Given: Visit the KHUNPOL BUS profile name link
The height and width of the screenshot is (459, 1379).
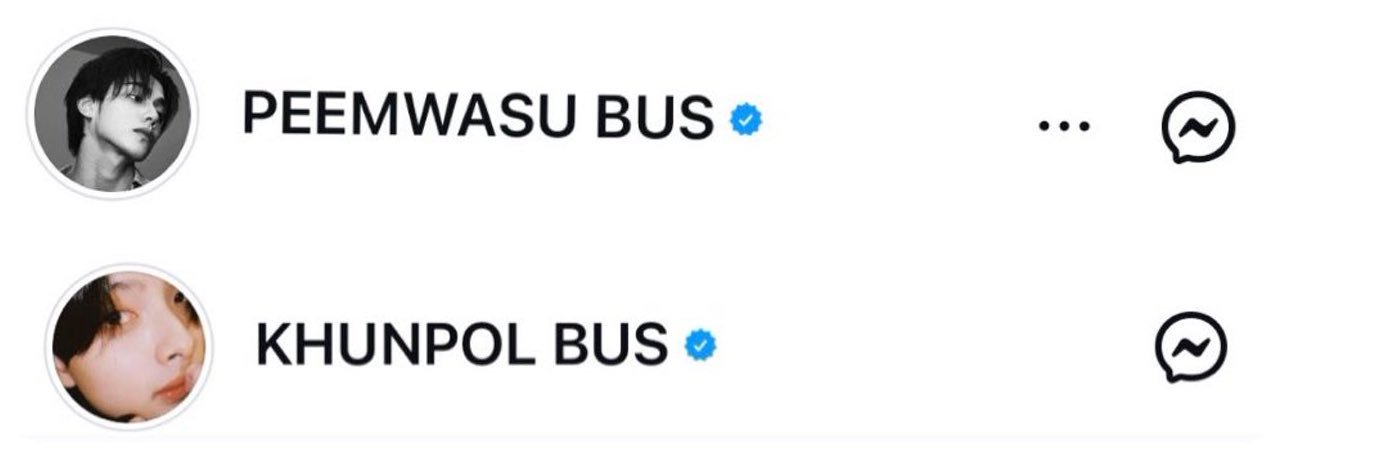Looking at the screenshot, I should pos(462,343).
